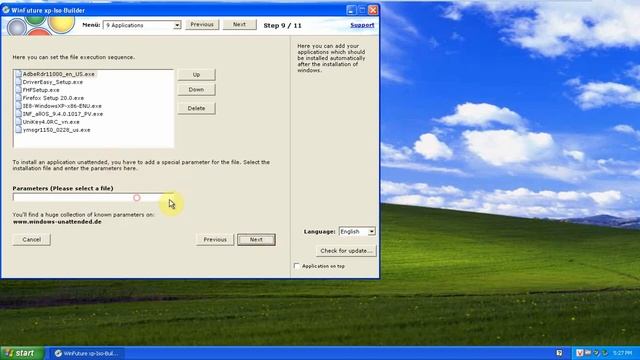This screenshot has width=640, height=360.
Task: Open the Menü dropdown showing 9 Applications
Action: [142, 25]
